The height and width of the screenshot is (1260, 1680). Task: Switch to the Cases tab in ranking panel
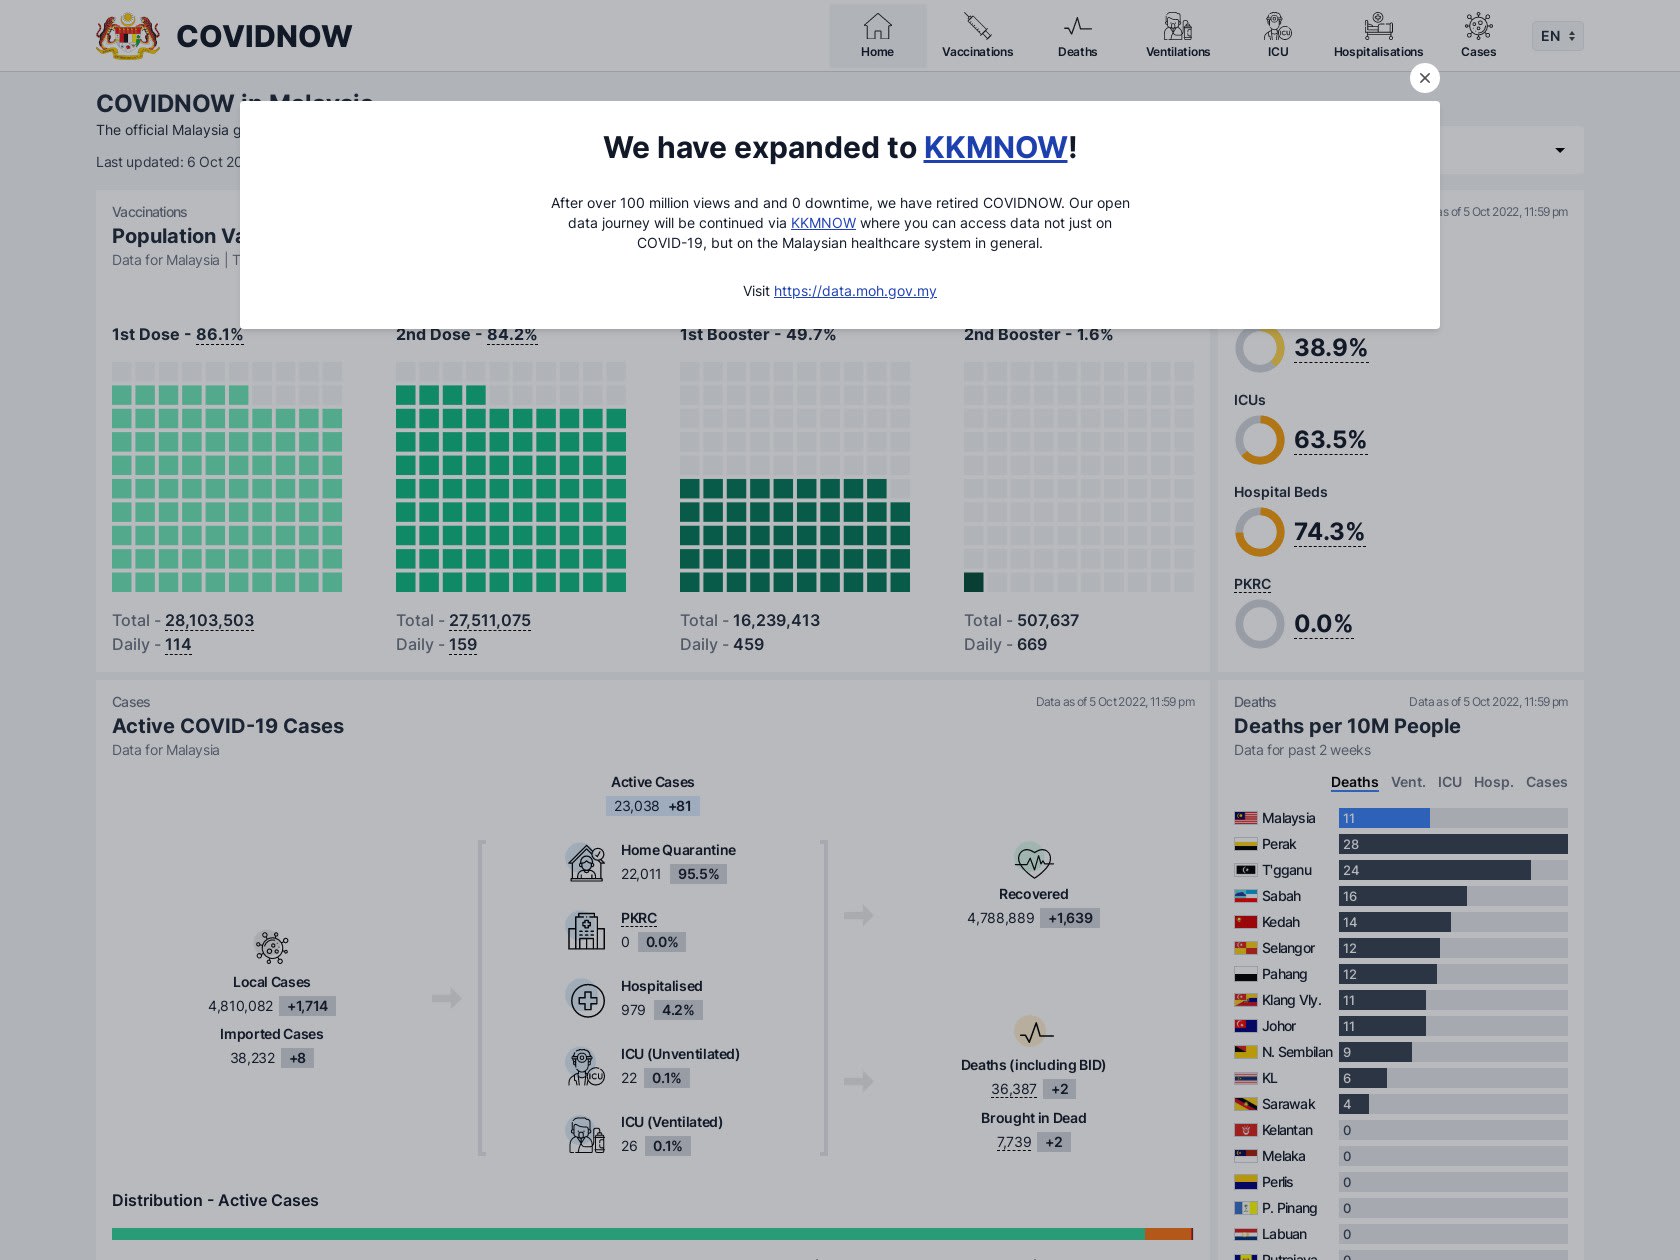1546,782
